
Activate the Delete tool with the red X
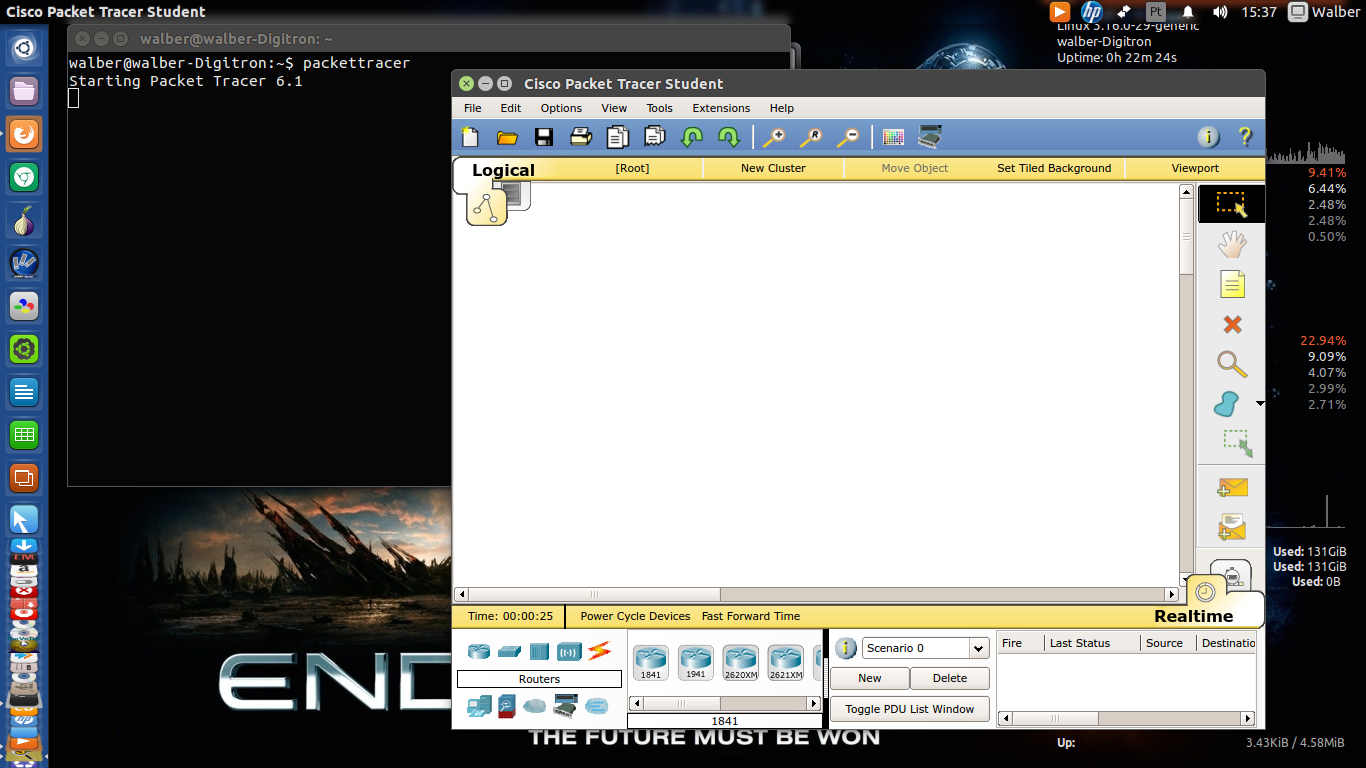1232,325
